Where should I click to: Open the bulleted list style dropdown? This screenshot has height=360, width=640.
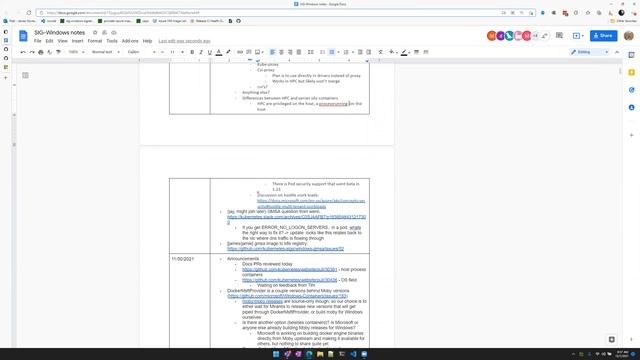338,52
